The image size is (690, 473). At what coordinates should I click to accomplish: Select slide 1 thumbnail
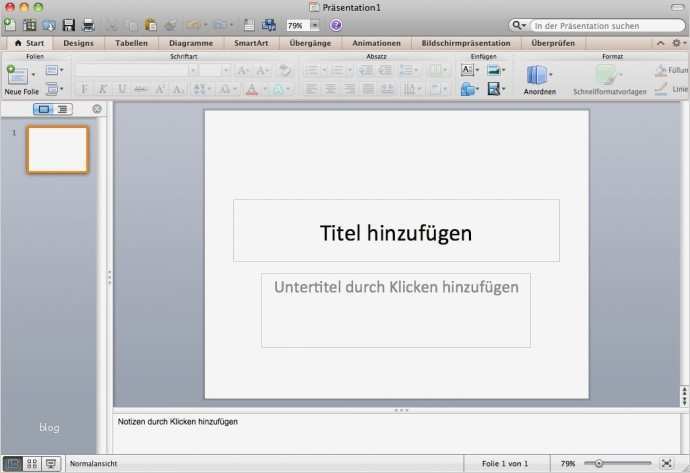coord(58,150)
